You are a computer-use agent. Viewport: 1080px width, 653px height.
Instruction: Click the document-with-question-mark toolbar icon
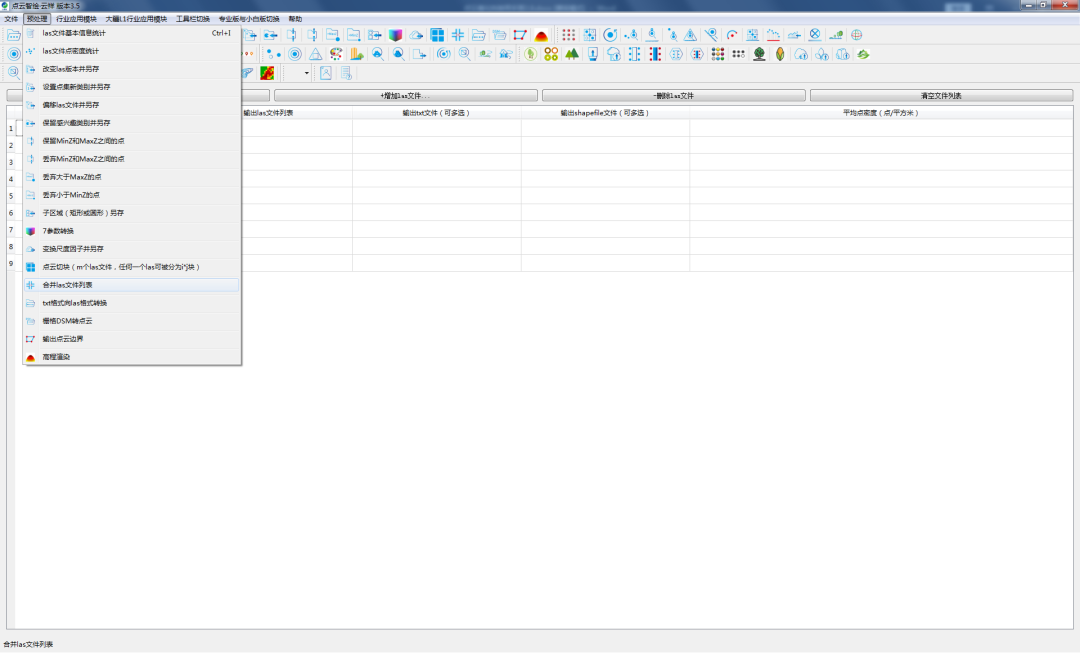pos(346,73)
